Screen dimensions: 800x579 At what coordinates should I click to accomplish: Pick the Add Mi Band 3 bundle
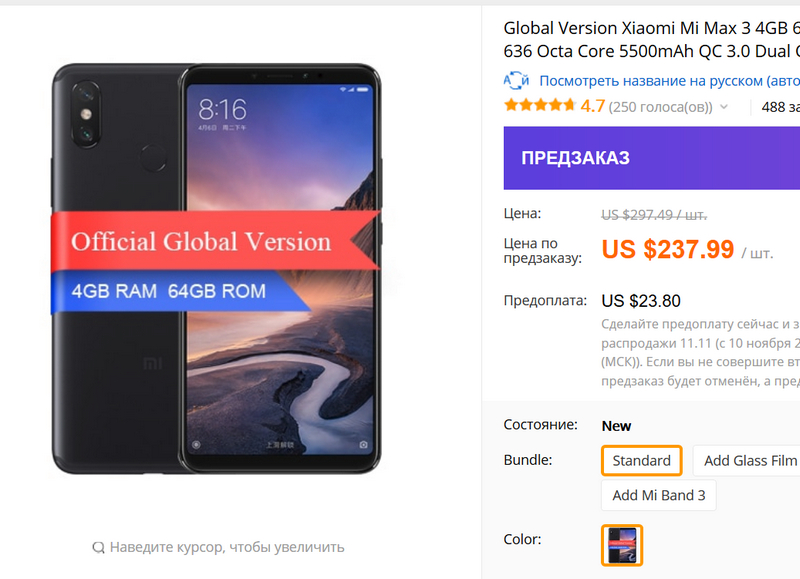point(658,495)
